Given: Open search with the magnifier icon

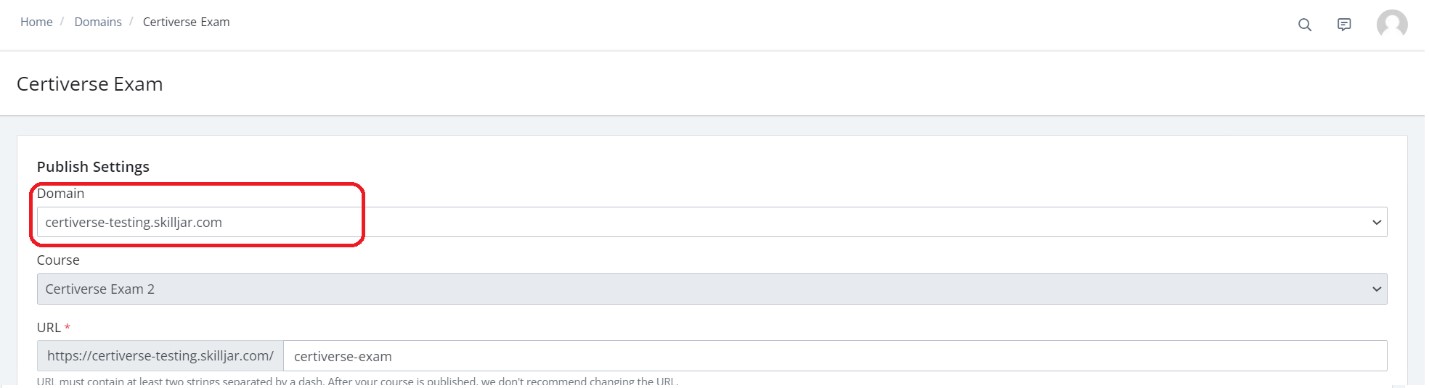Looking at the screenshot, I should point(1304,25).
